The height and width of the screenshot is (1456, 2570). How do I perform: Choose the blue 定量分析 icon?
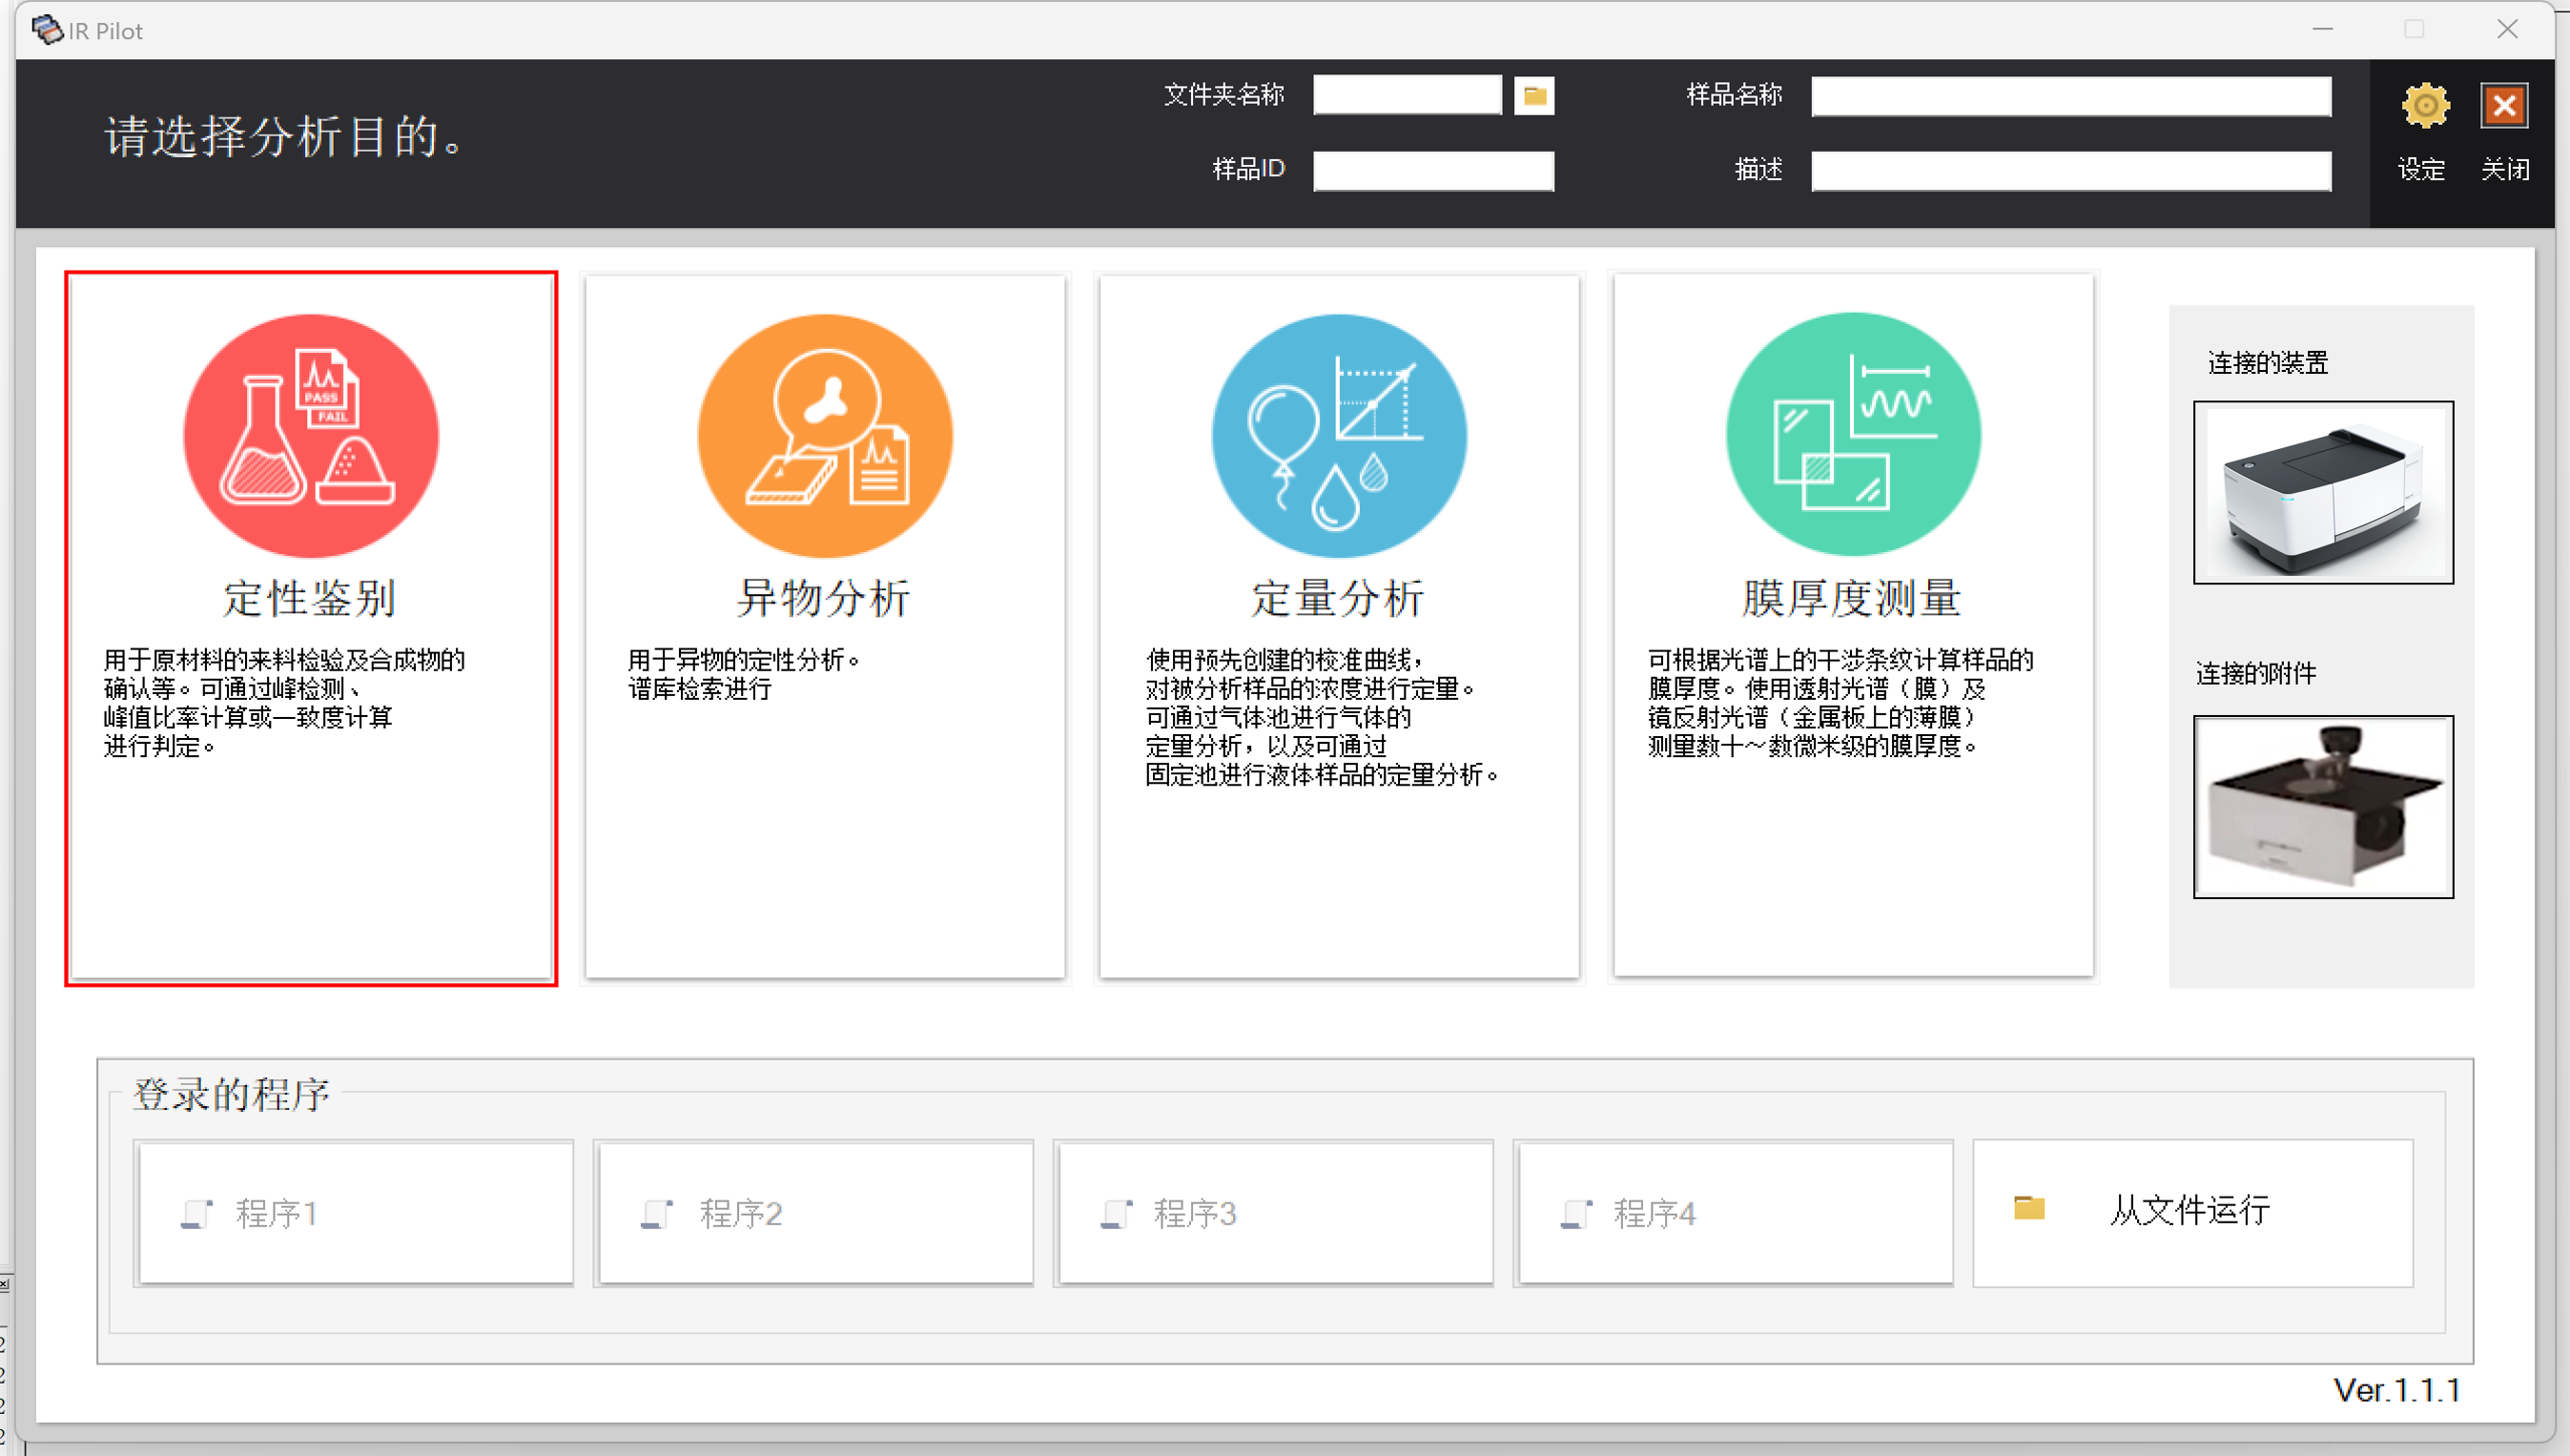(1339, 435)
